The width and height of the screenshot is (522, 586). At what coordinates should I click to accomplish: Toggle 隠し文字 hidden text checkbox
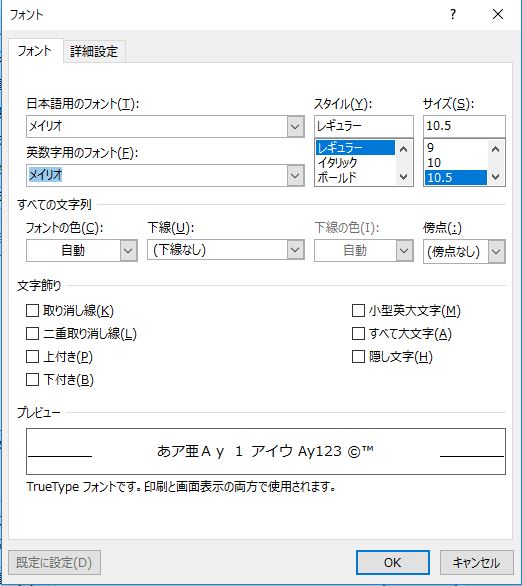(x=358, y=357)
